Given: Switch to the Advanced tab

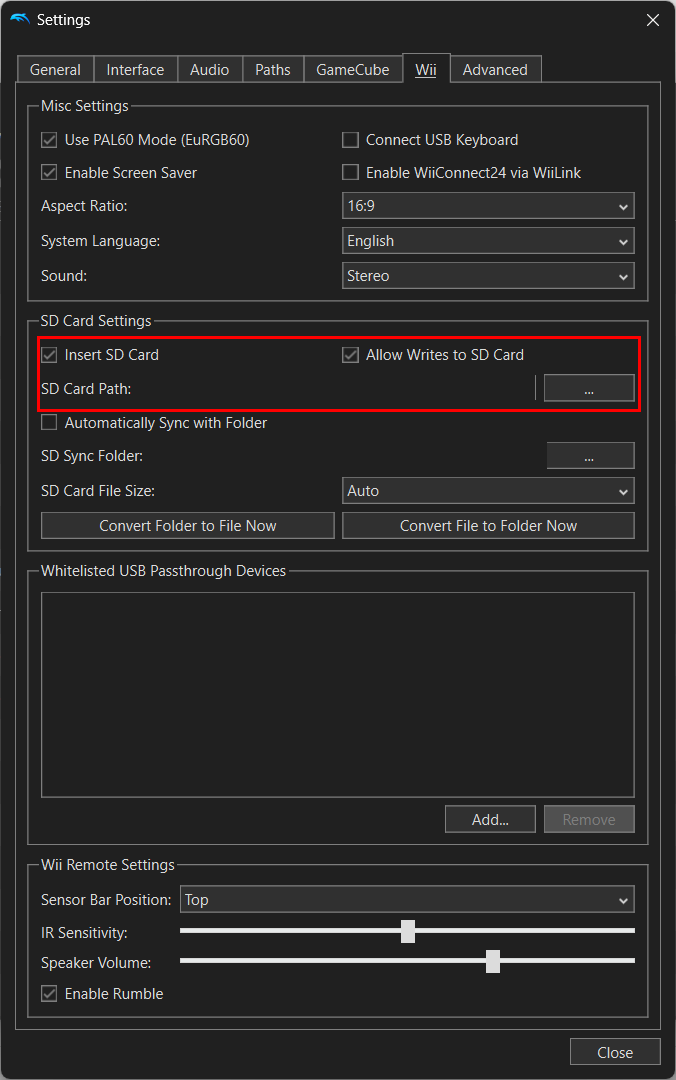Looking at the screenshot, I should coord(495,70).
